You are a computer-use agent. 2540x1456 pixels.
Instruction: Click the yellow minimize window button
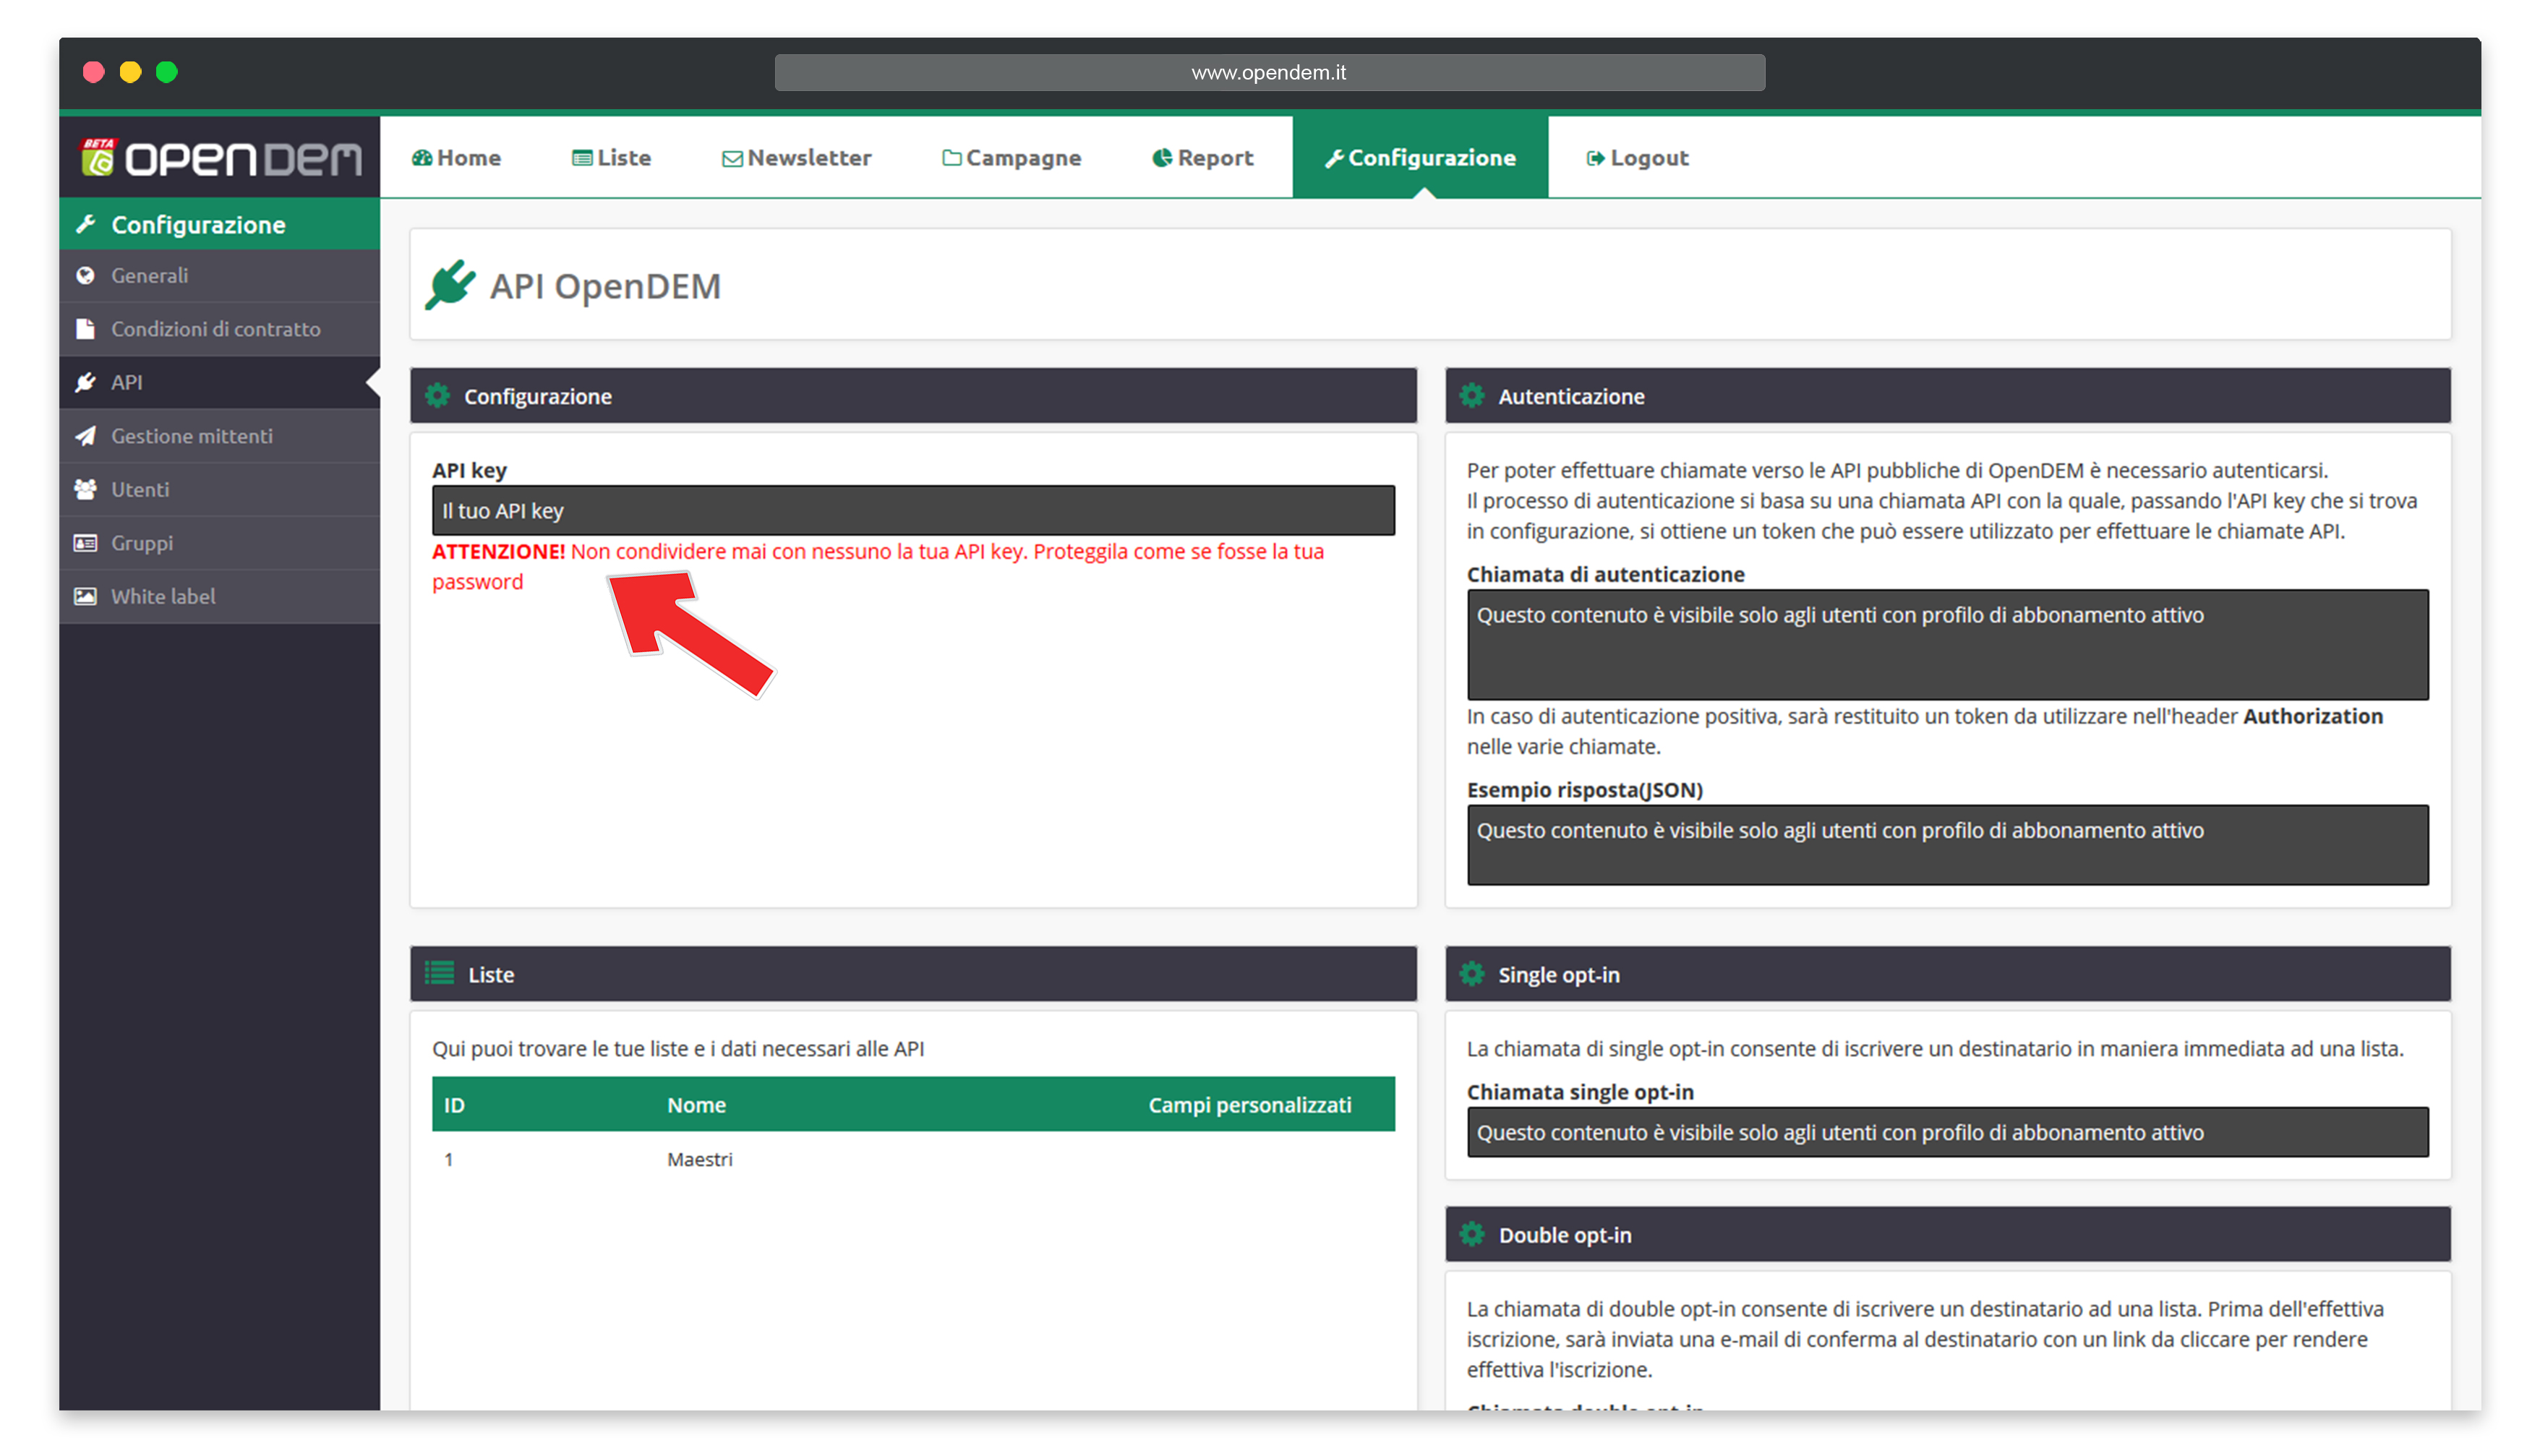[x=130, y=72]
